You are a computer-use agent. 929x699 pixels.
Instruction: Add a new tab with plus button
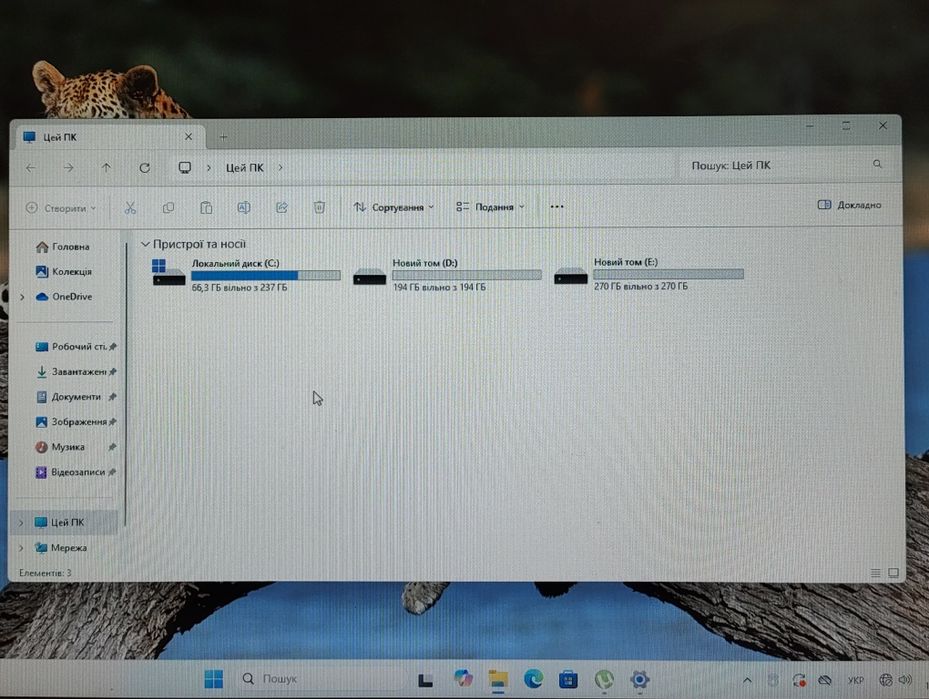[223, 137]
